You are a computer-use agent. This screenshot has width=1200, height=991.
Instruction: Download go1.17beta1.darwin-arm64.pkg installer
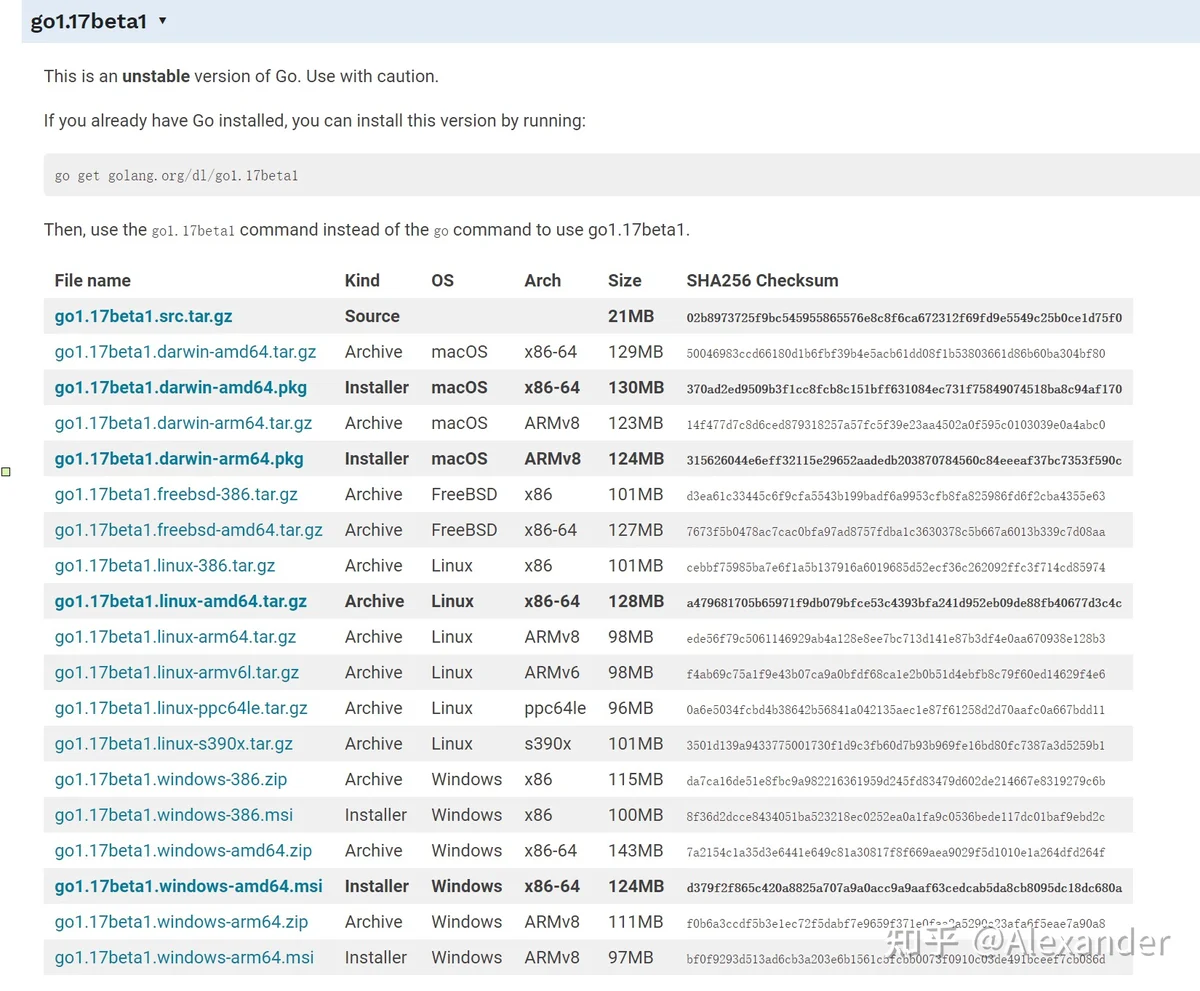coord(178,459)
